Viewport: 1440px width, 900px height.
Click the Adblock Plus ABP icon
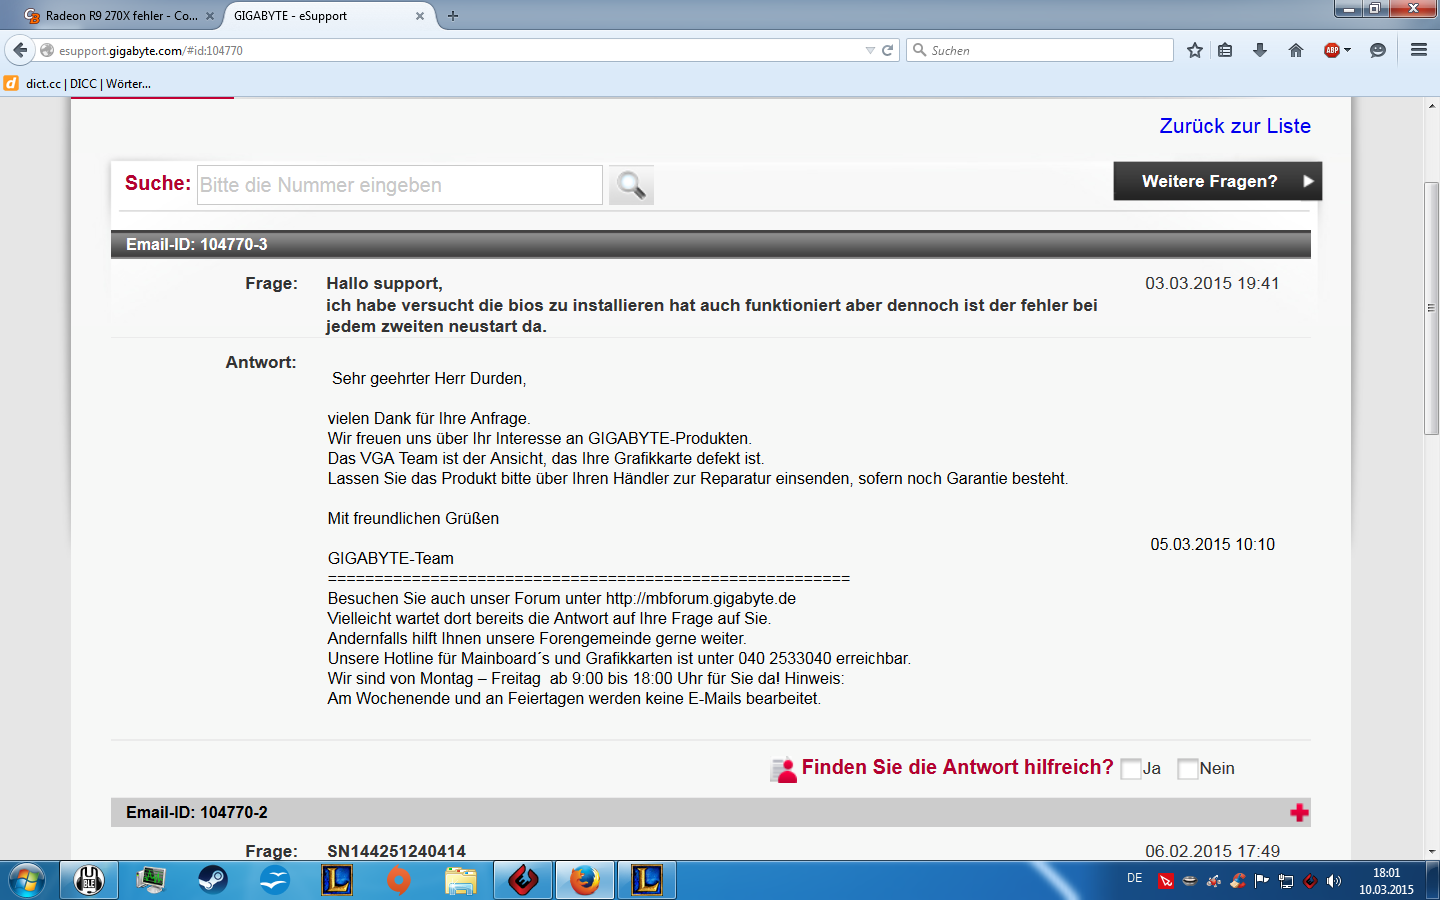click(x=1331, y=50)
